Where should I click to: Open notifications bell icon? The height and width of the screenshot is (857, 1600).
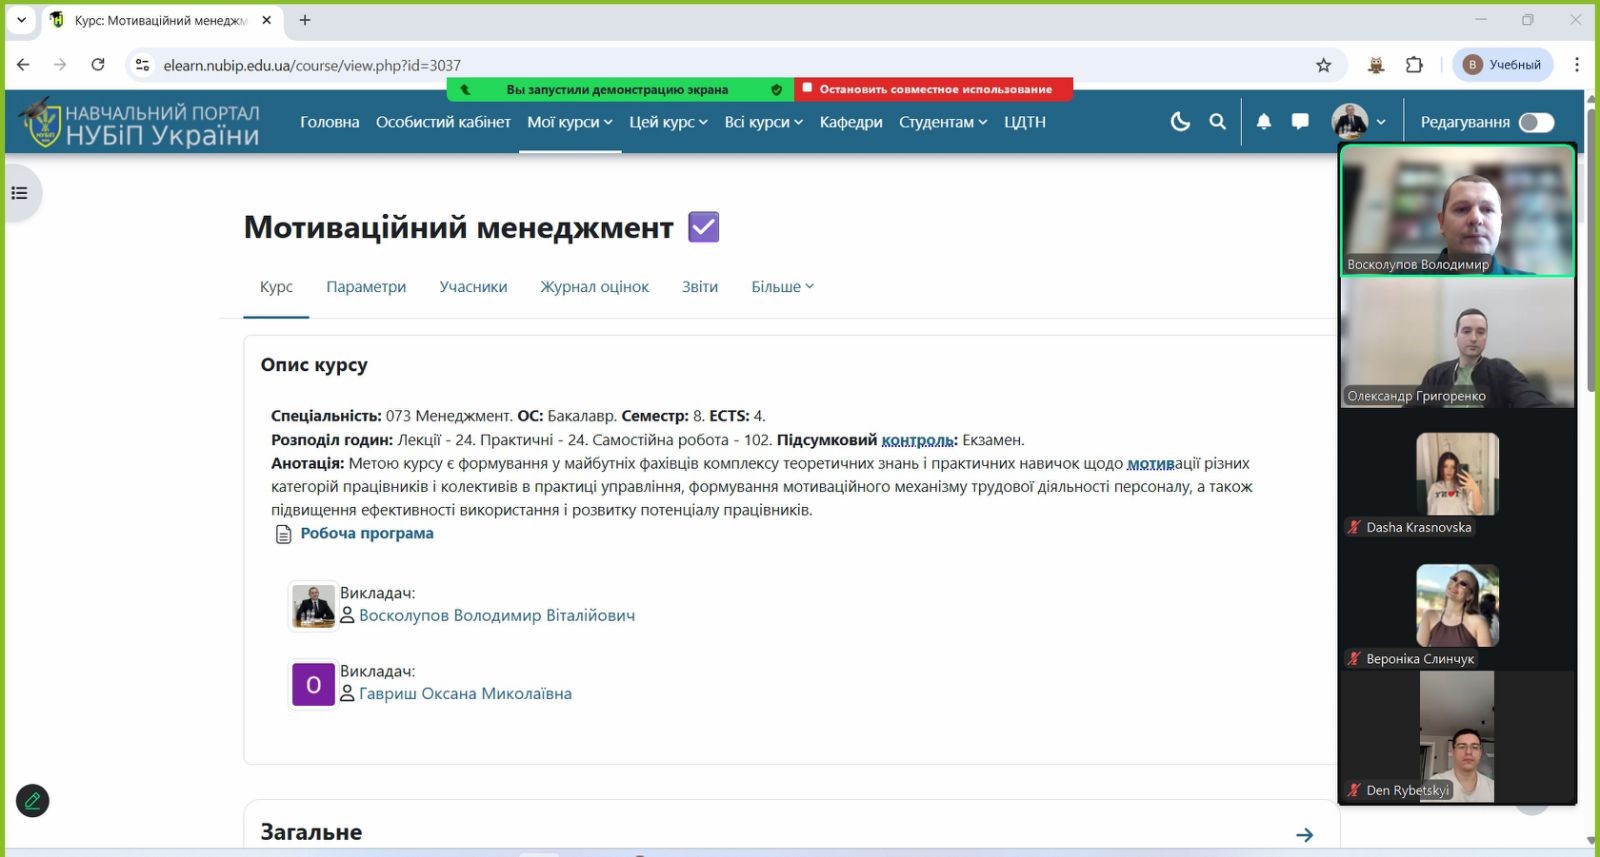tap(1264, 122)
